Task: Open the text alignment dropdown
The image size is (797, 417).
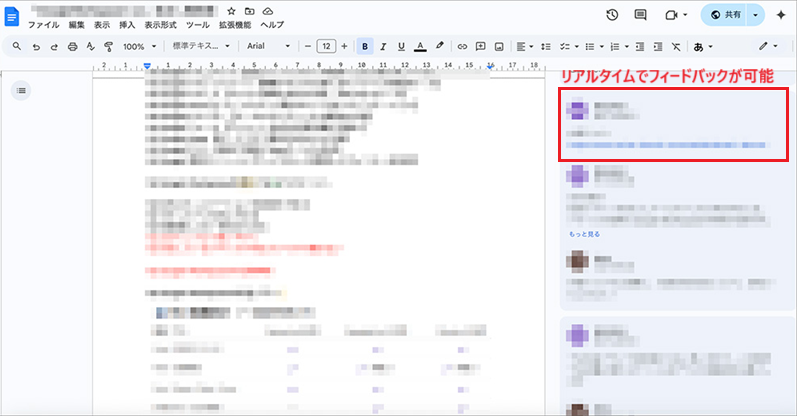Action: [524, 46]
